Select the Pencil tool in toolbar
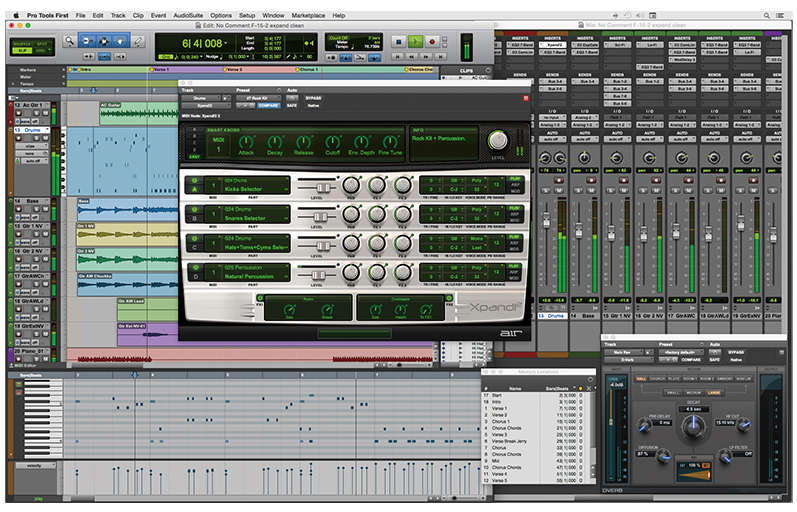The image size is (797, 512). (136, 41)
